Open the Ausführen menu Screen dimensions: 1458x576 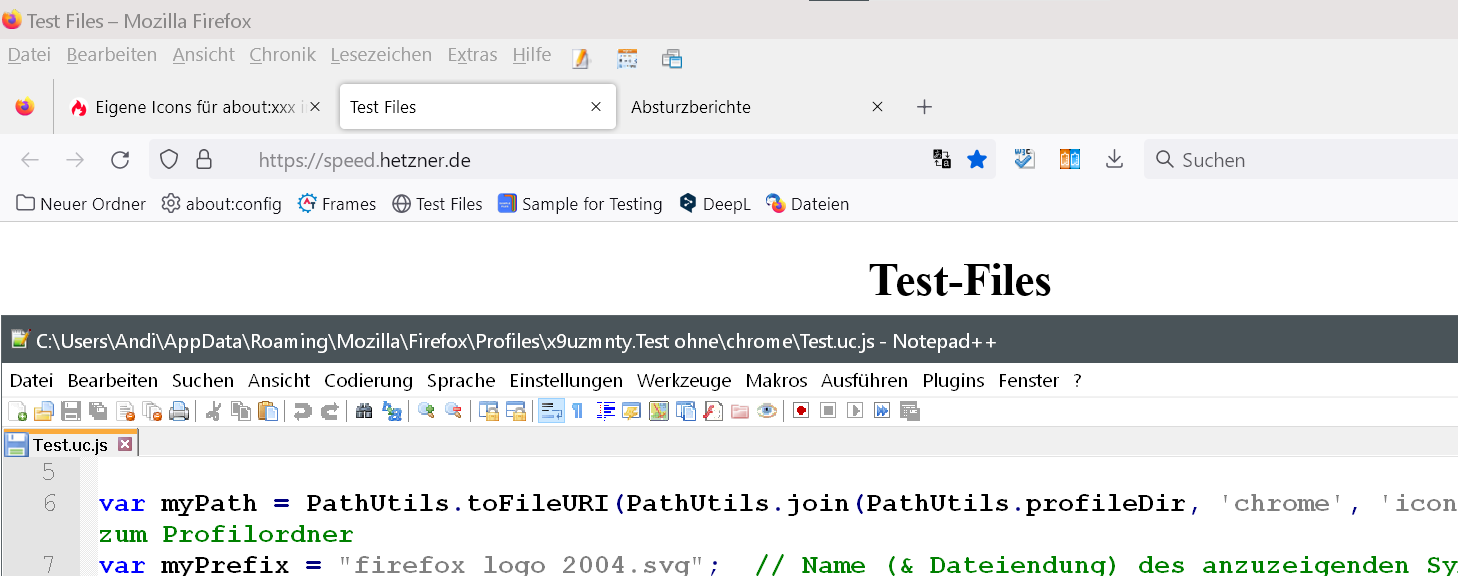[x=865, y=380]
